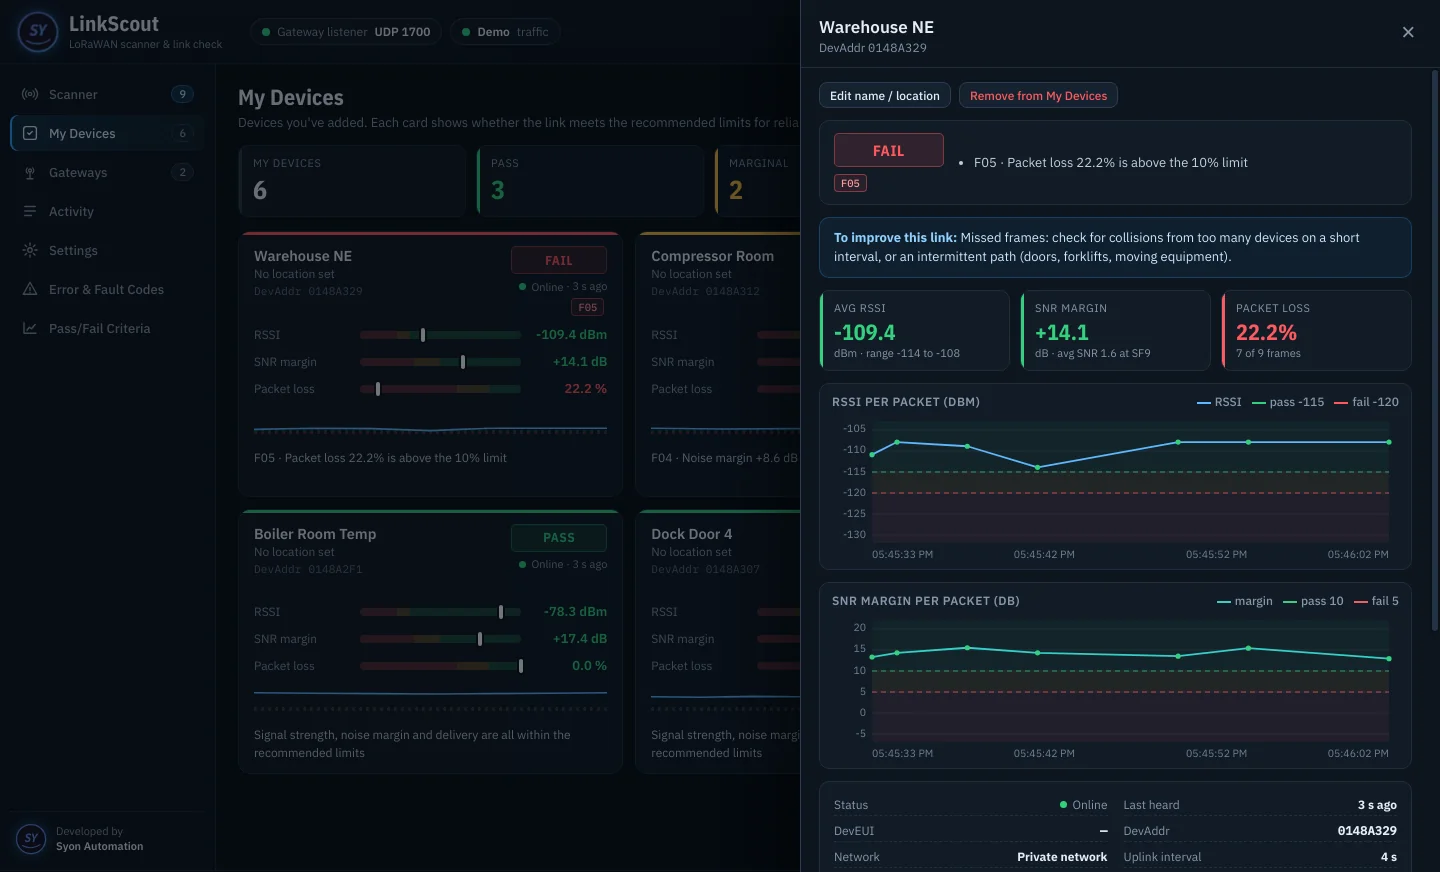Image resolution: width=1440 pixels, height=872 pixels.
Task: Click the Demo traffic pill
Action: point(505,32)
